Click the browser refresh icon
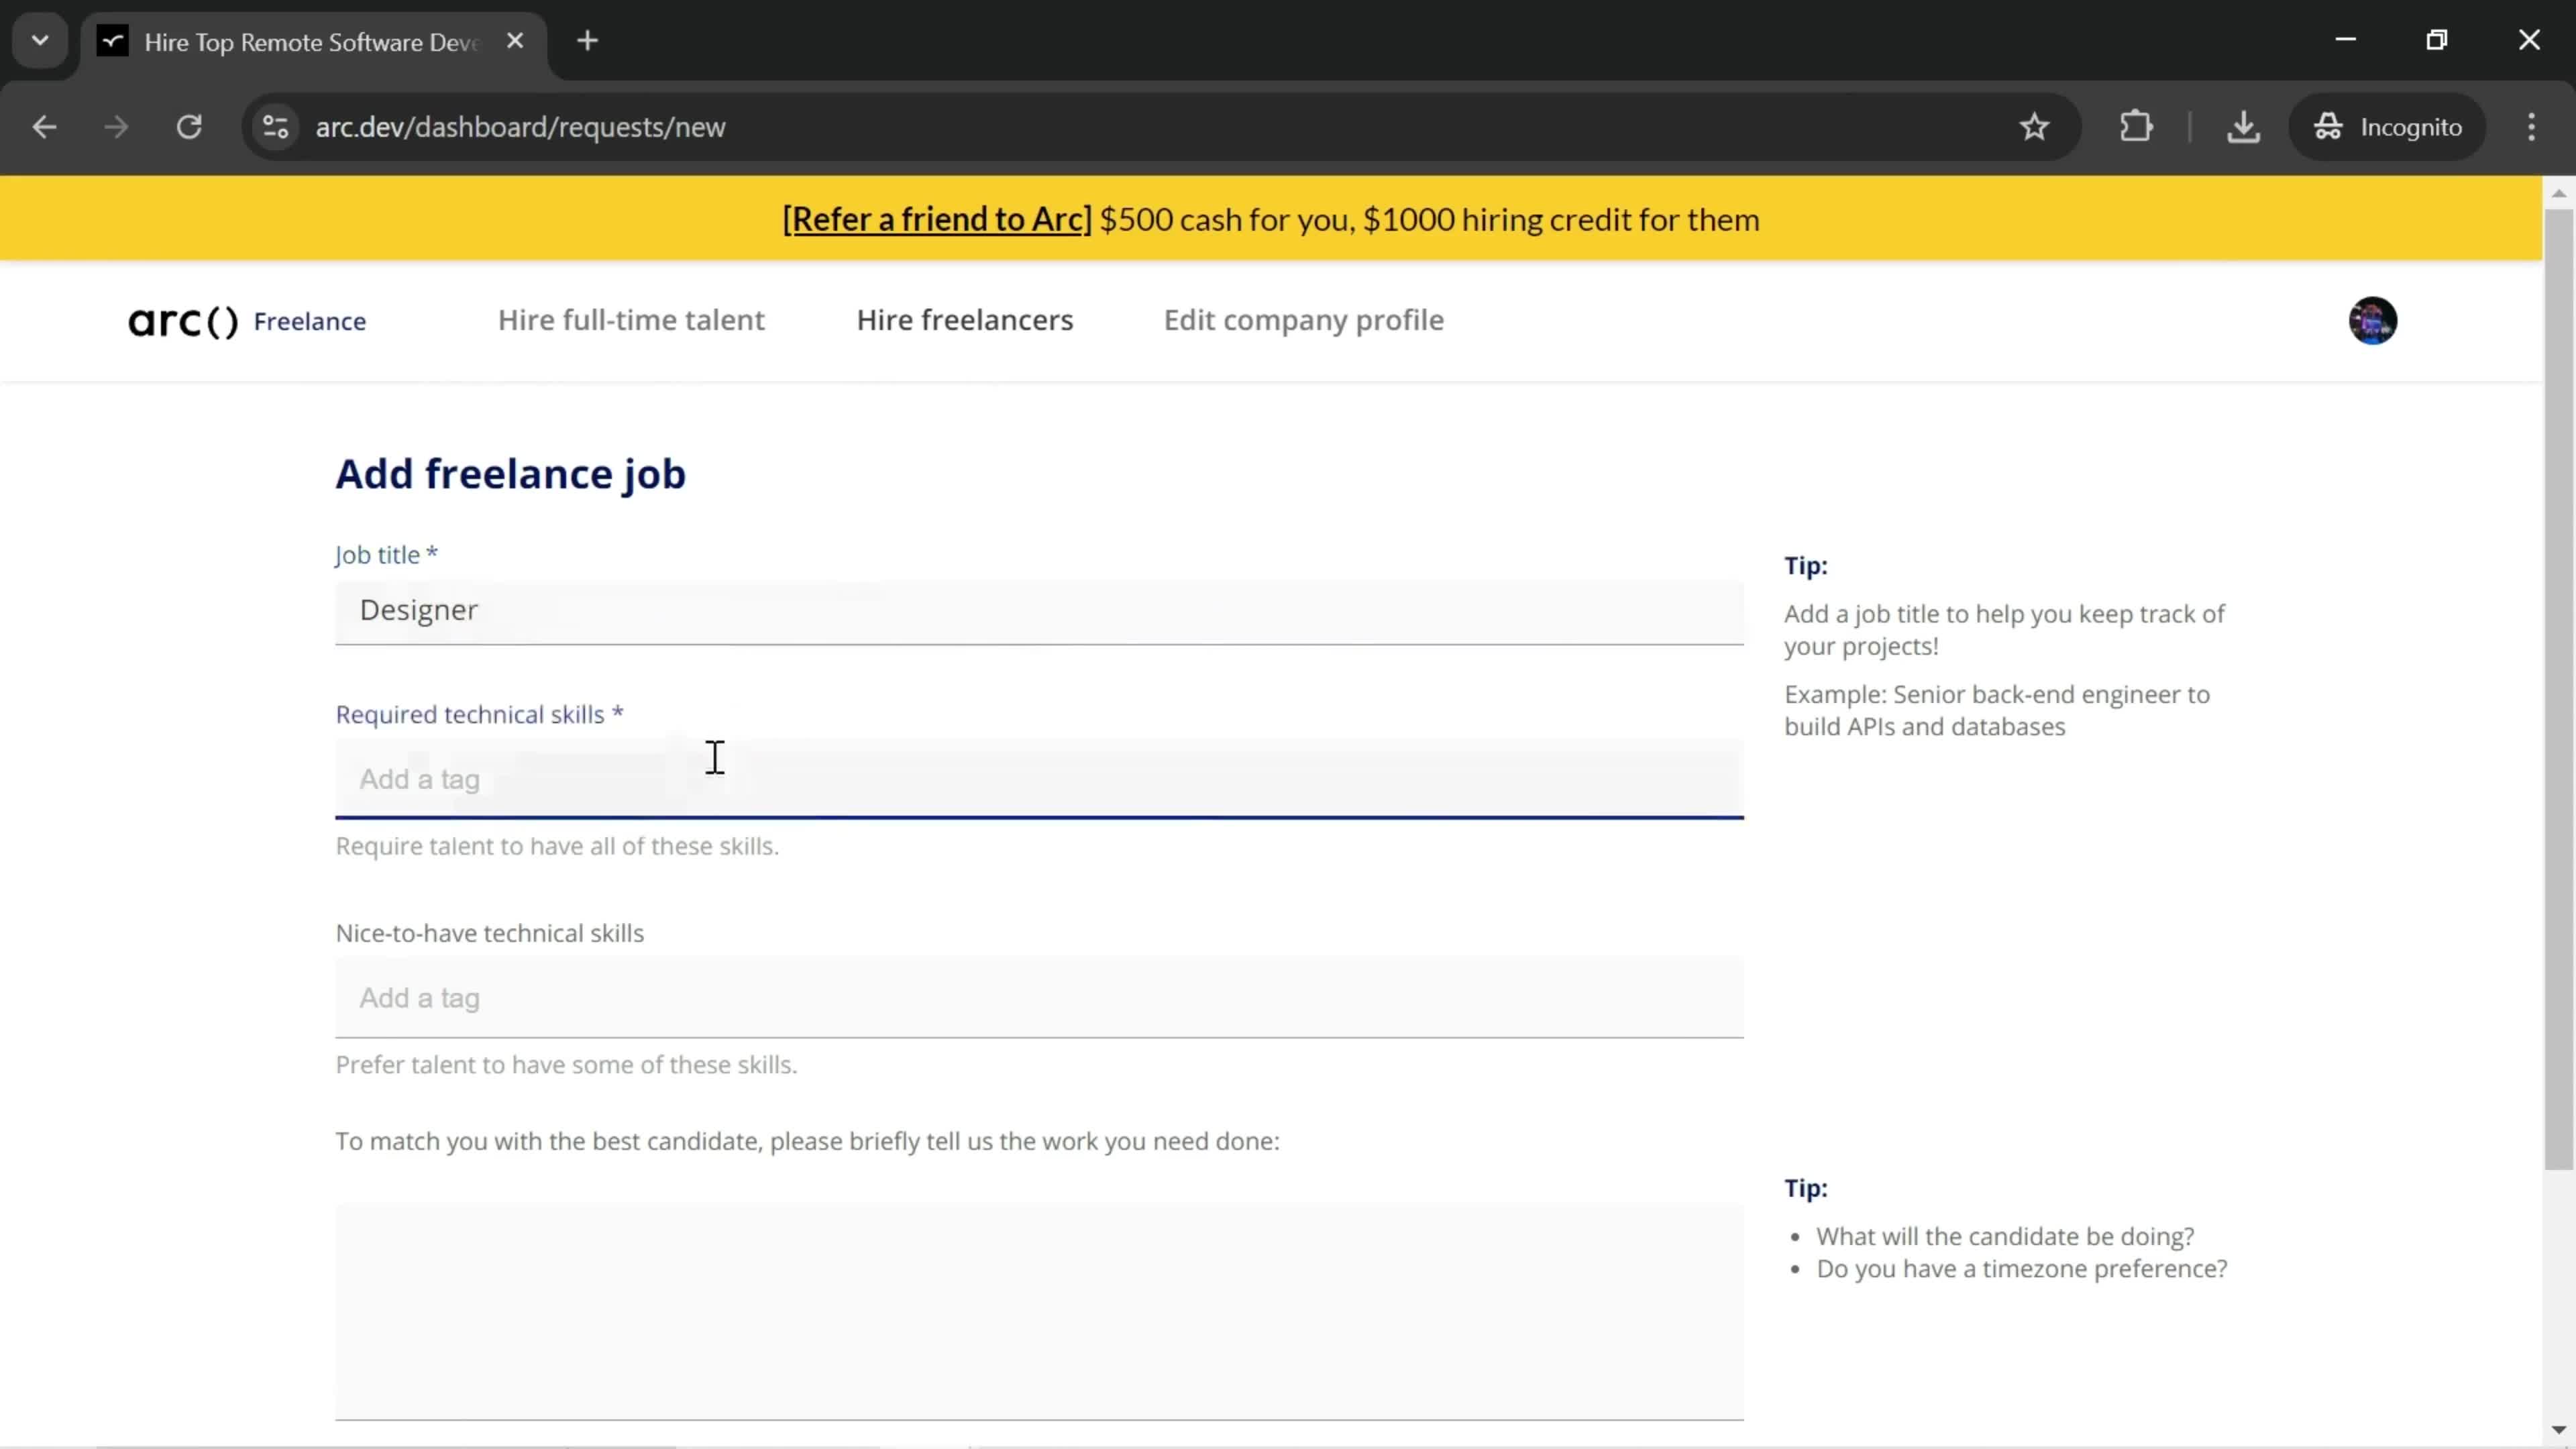The height and width of the screenshot is (1449, 2576). 189,125
